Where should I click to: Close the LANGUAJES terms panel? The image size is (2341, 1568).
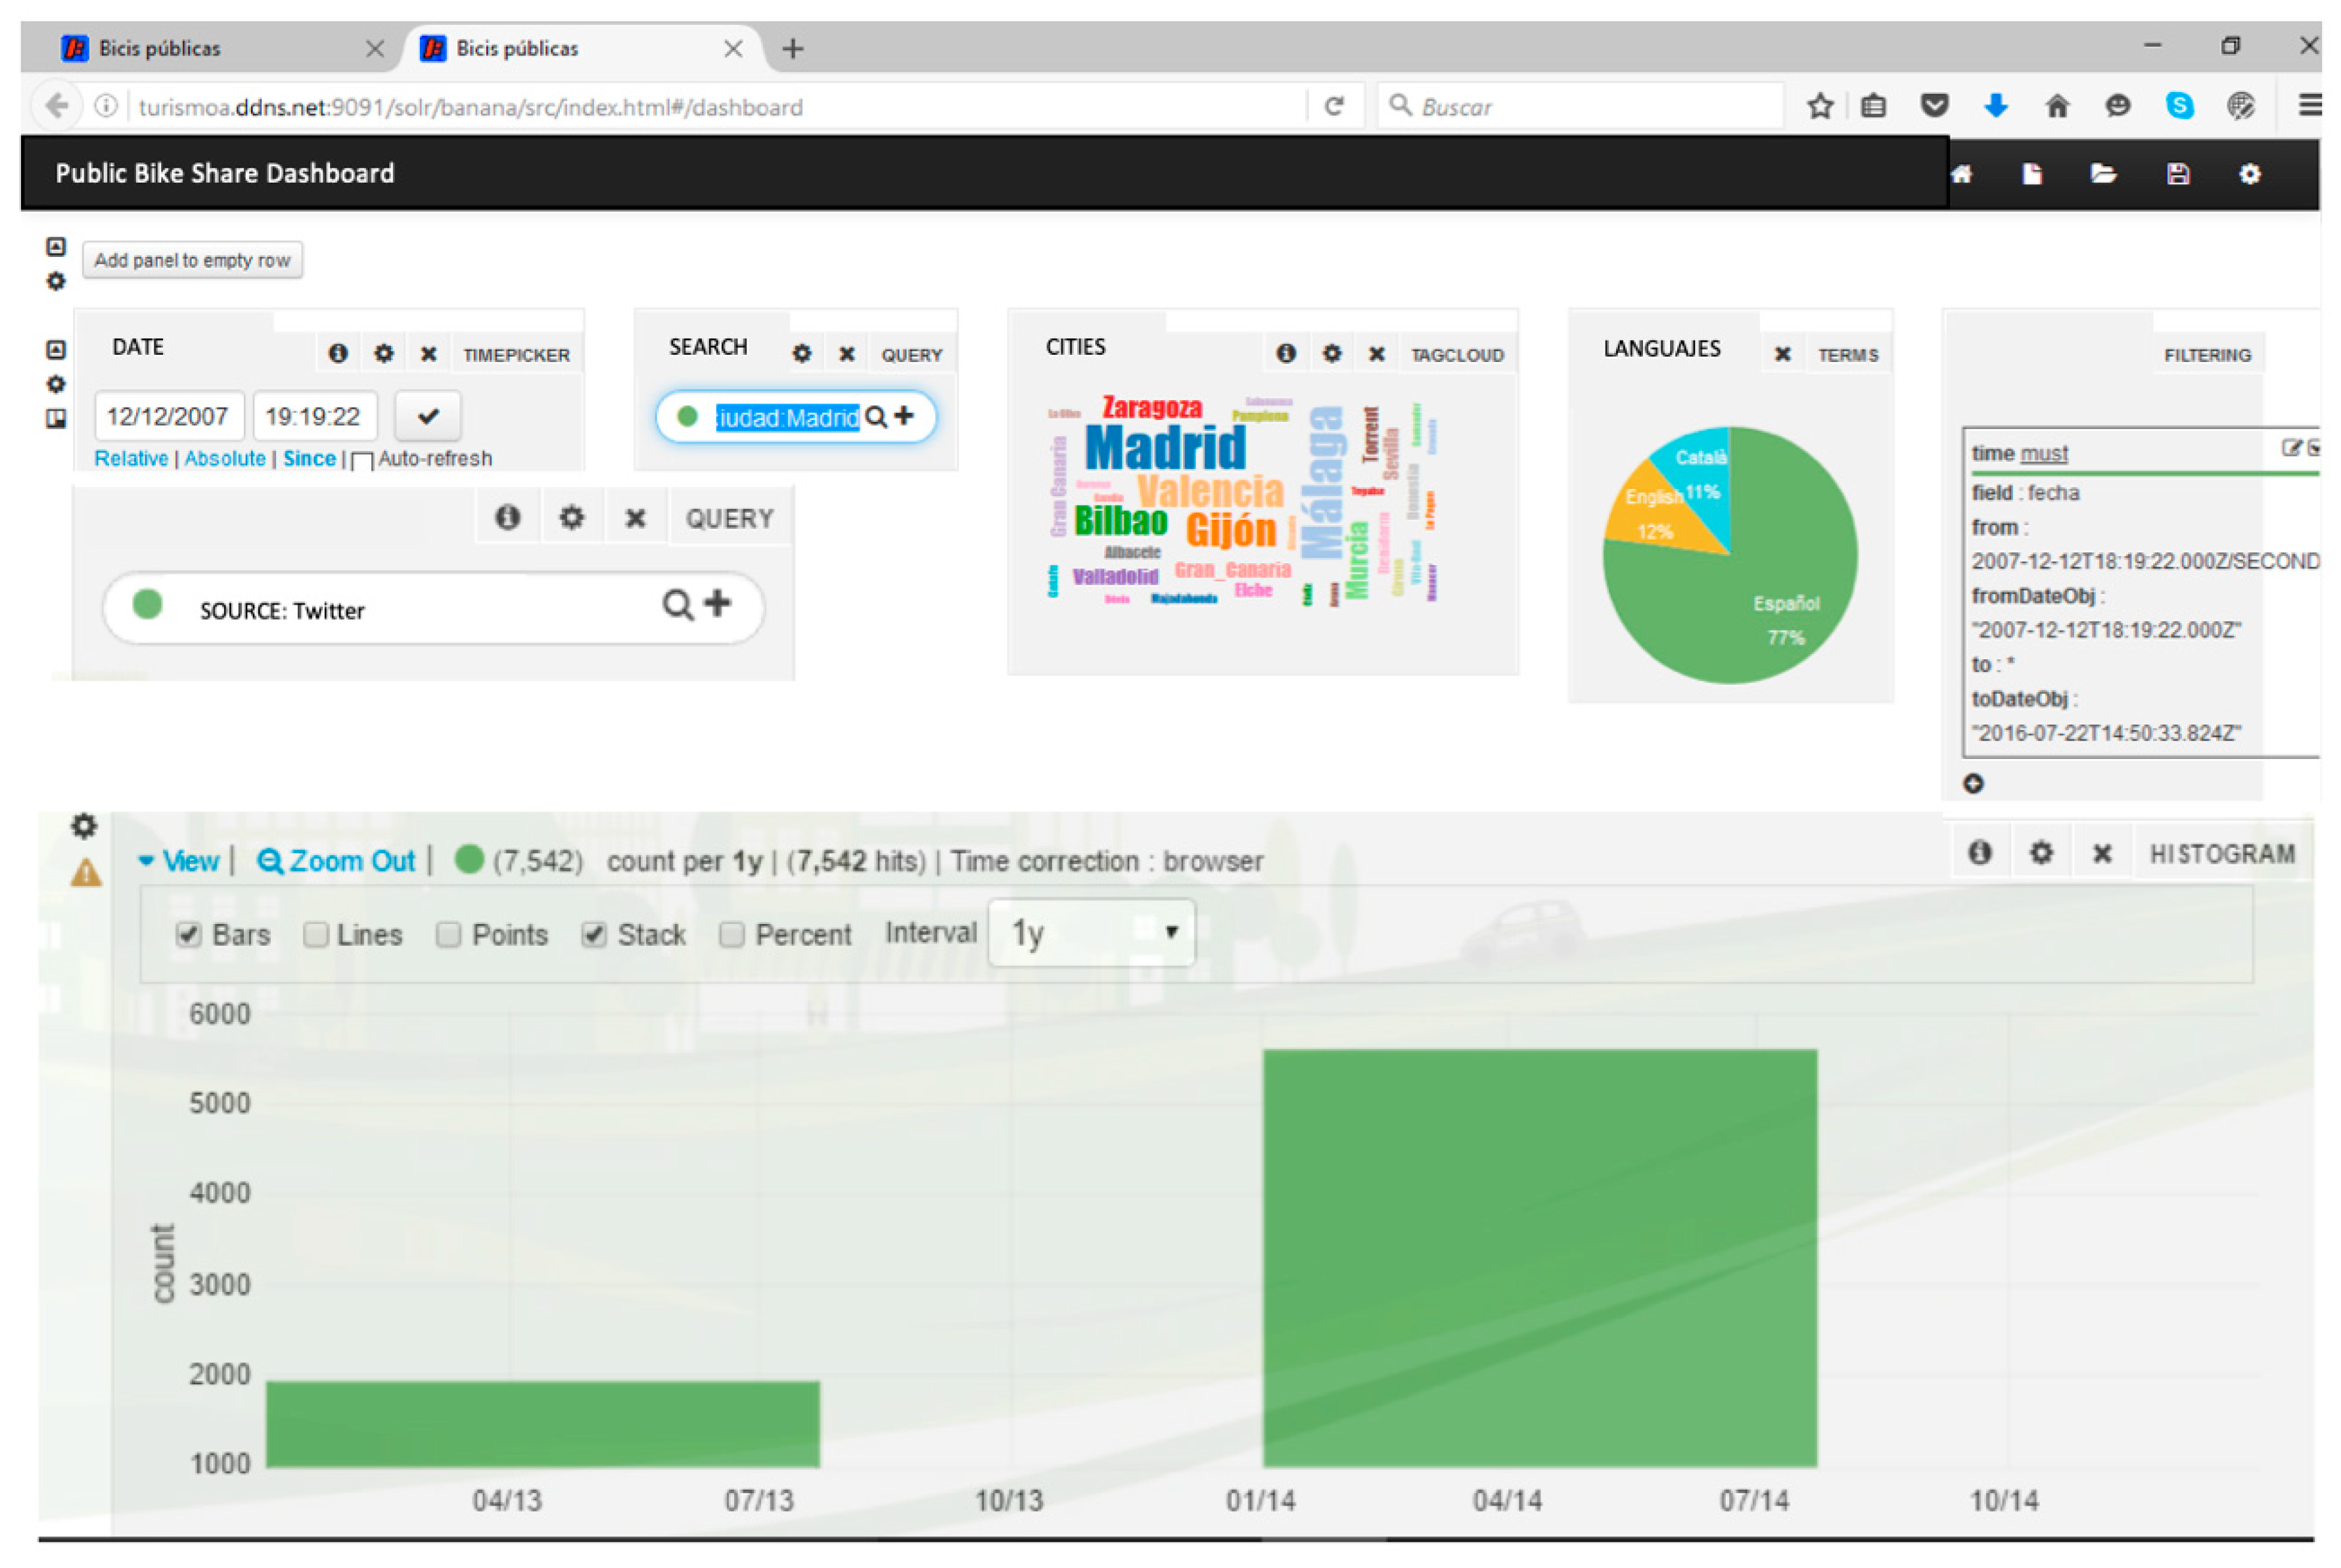click(1782, 354)
